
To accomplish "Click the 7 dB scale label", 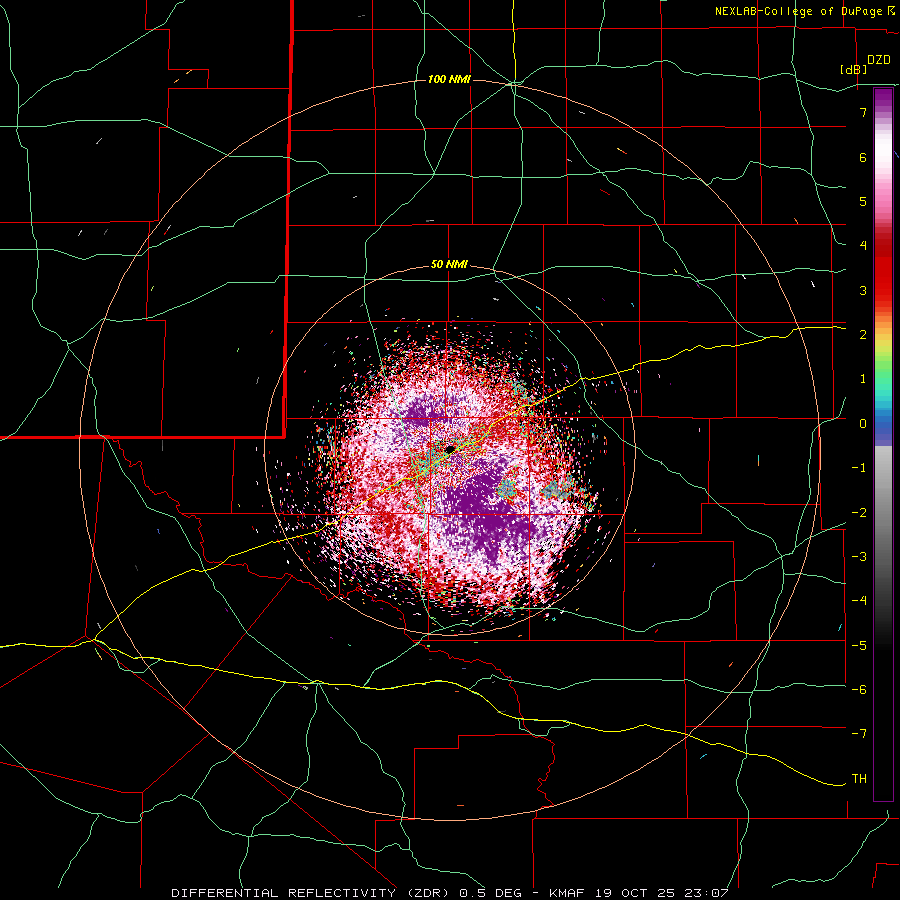I will [863, 112].
